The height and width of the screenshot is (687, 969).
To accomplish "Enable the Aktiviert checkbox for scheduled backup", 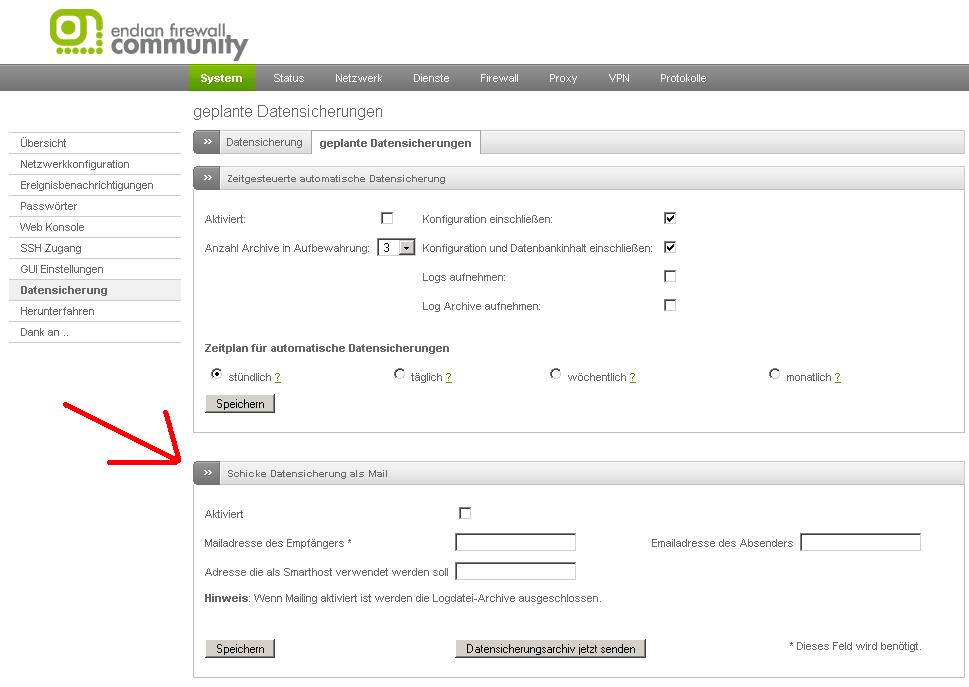I will (387, 218).
